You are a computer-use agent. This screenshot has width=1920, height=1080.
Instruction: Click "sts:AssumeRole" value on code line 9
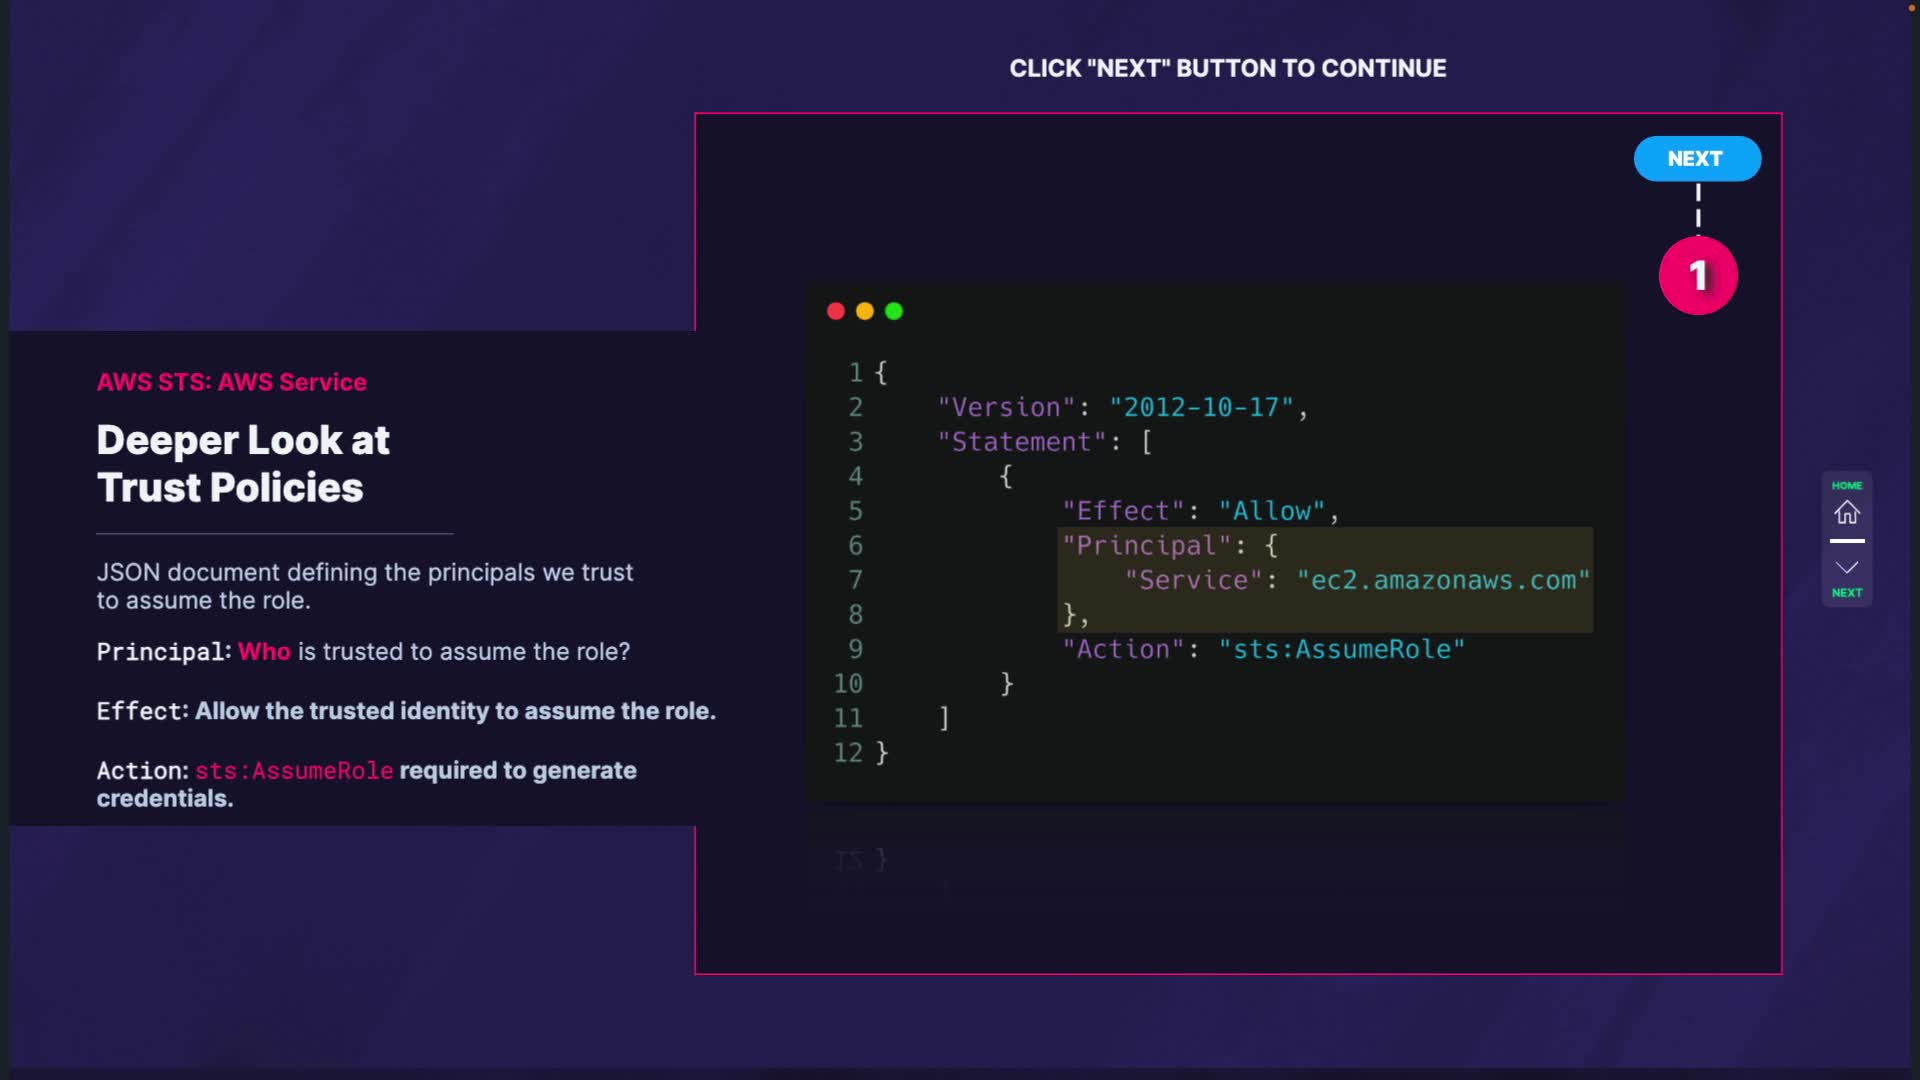1341,650
